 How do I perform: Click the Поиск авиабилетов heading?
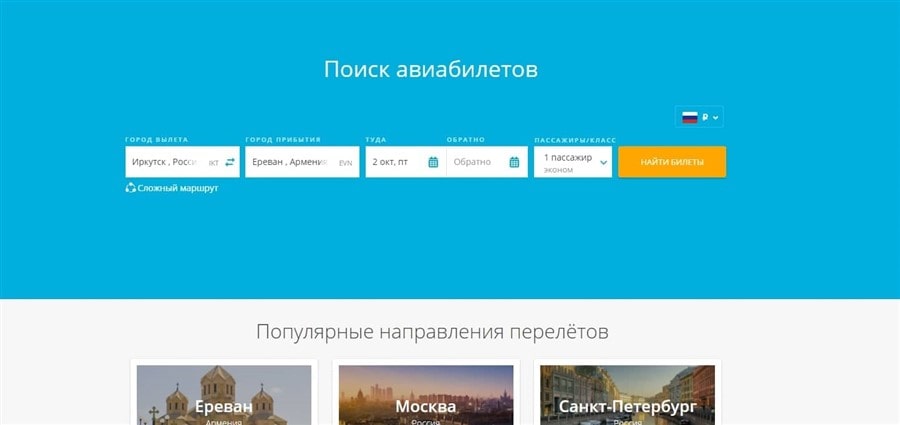(431, 69)
